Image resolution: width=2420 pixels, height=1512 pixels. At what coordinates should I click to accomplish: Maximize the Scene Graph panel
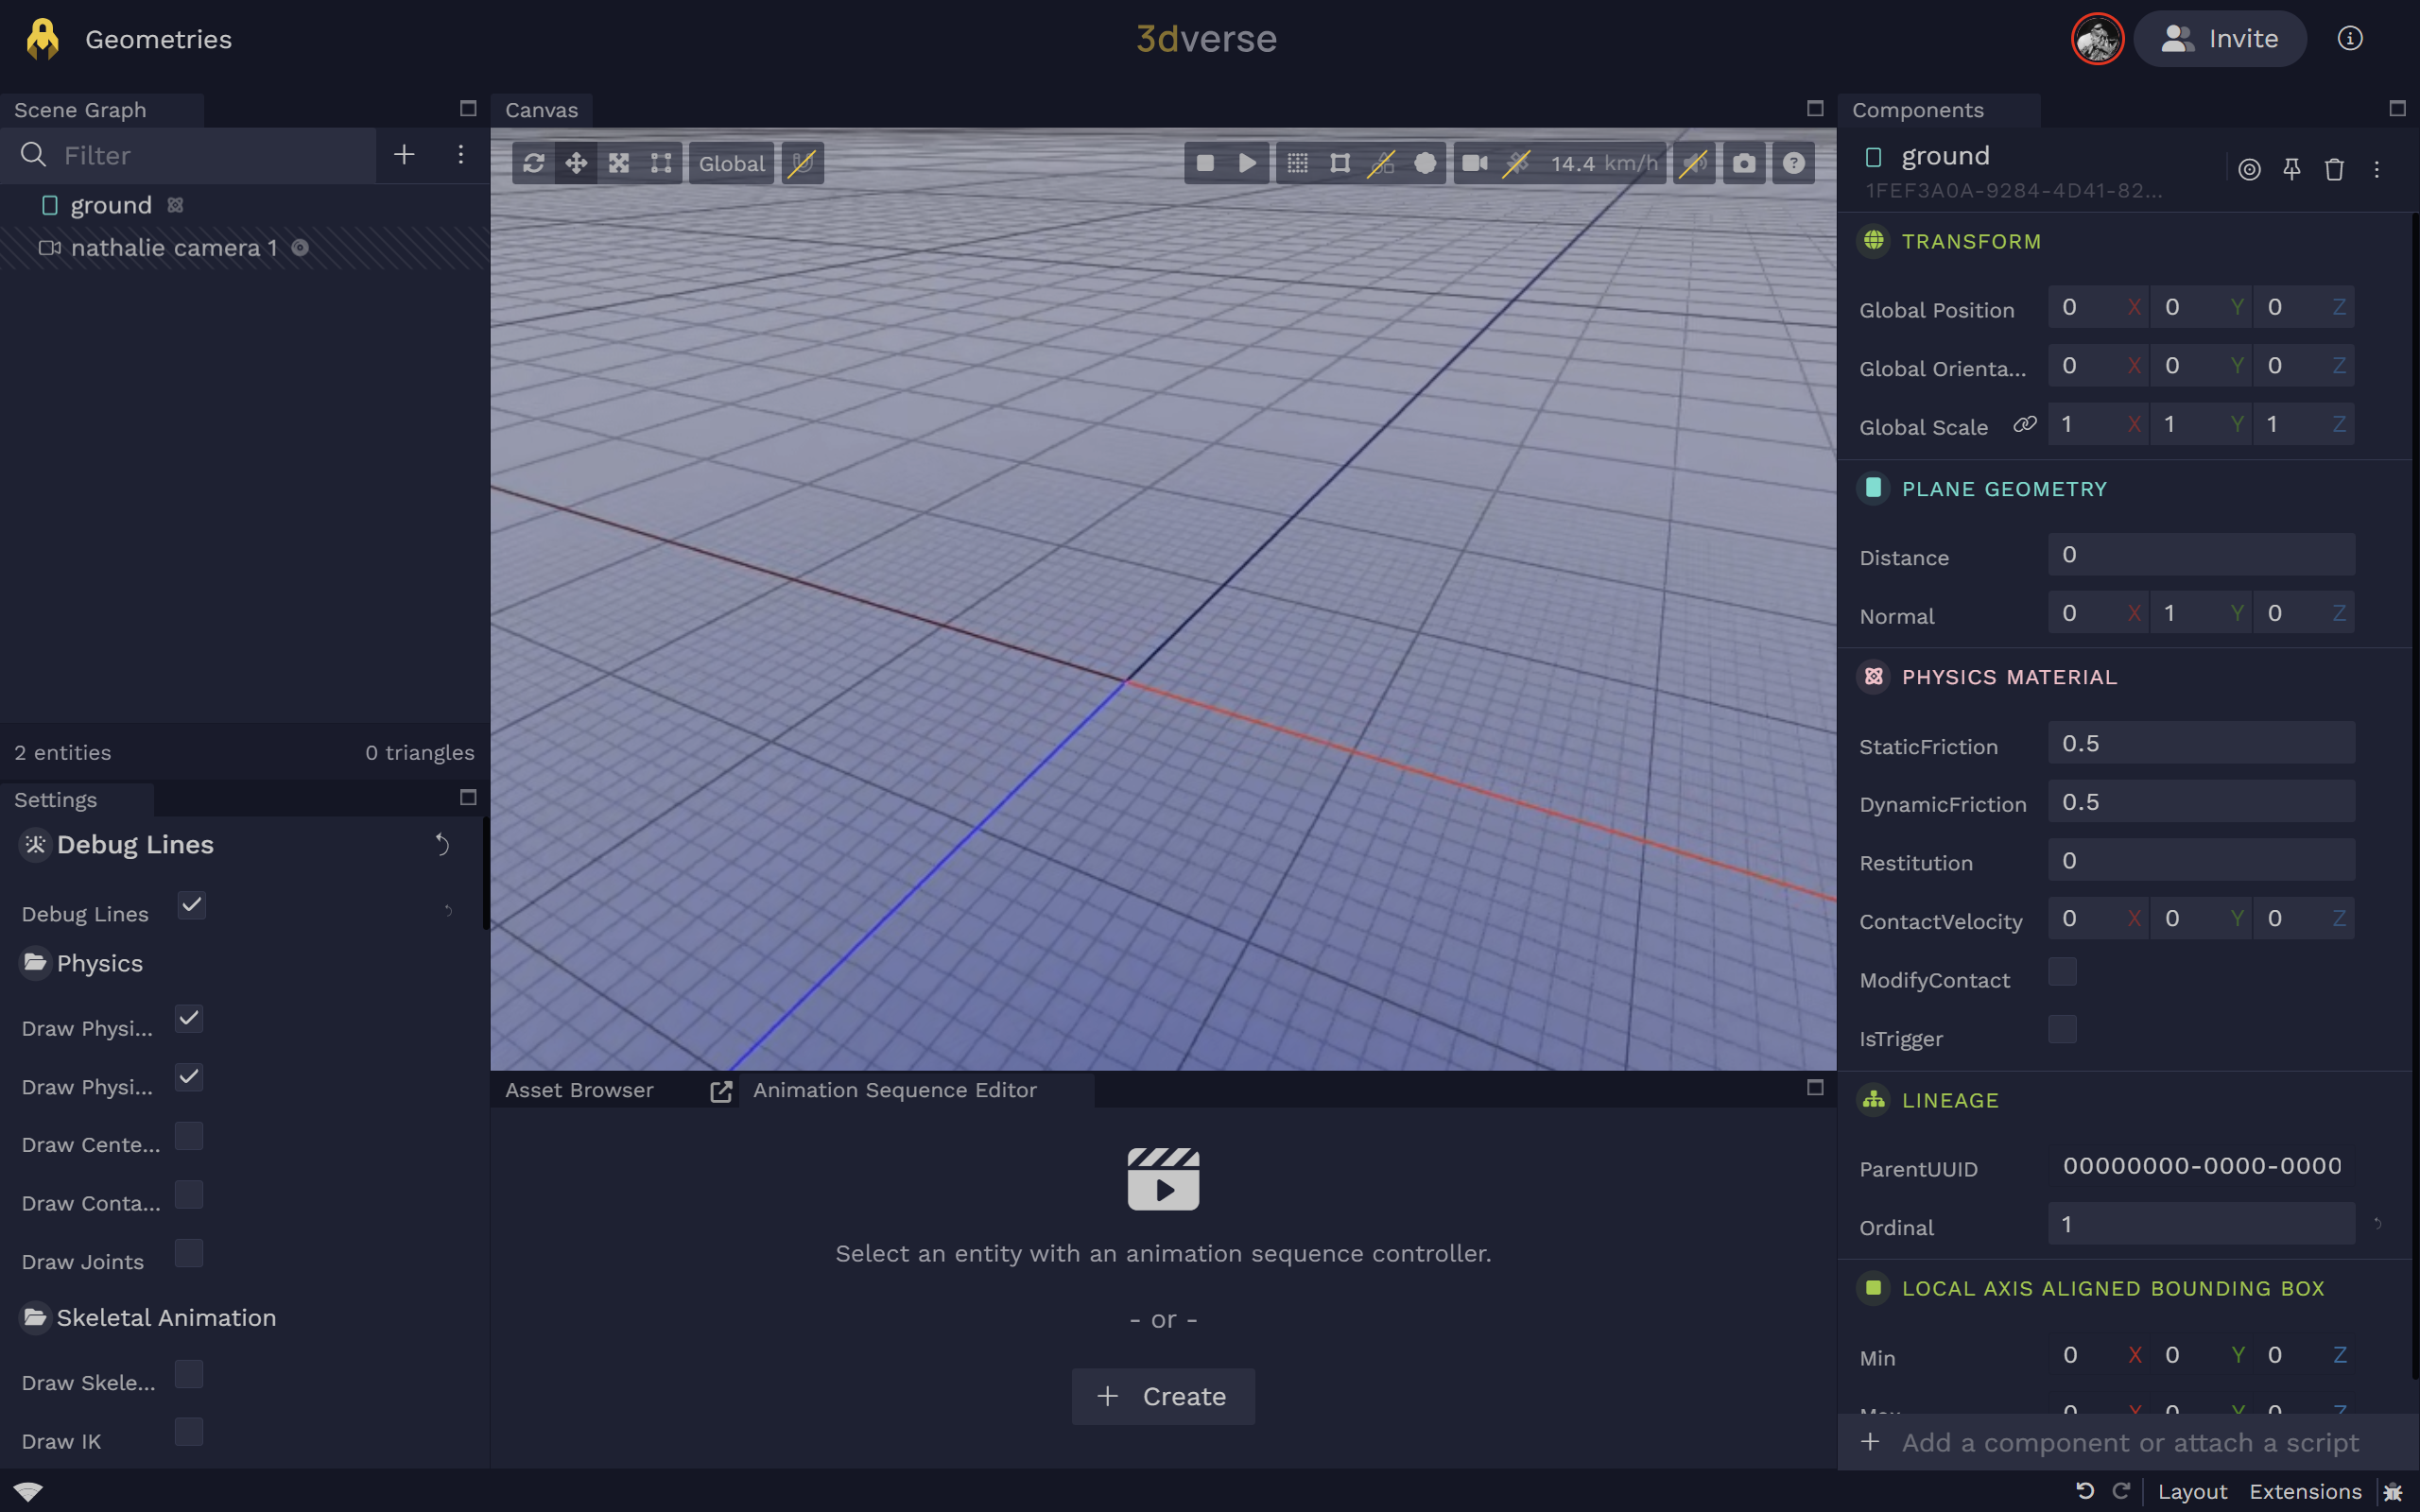pos(468,108)
